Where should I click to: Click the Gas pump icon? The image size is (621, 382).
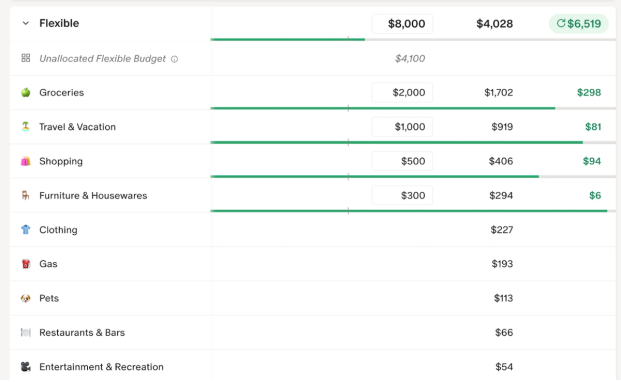(26, 264)
